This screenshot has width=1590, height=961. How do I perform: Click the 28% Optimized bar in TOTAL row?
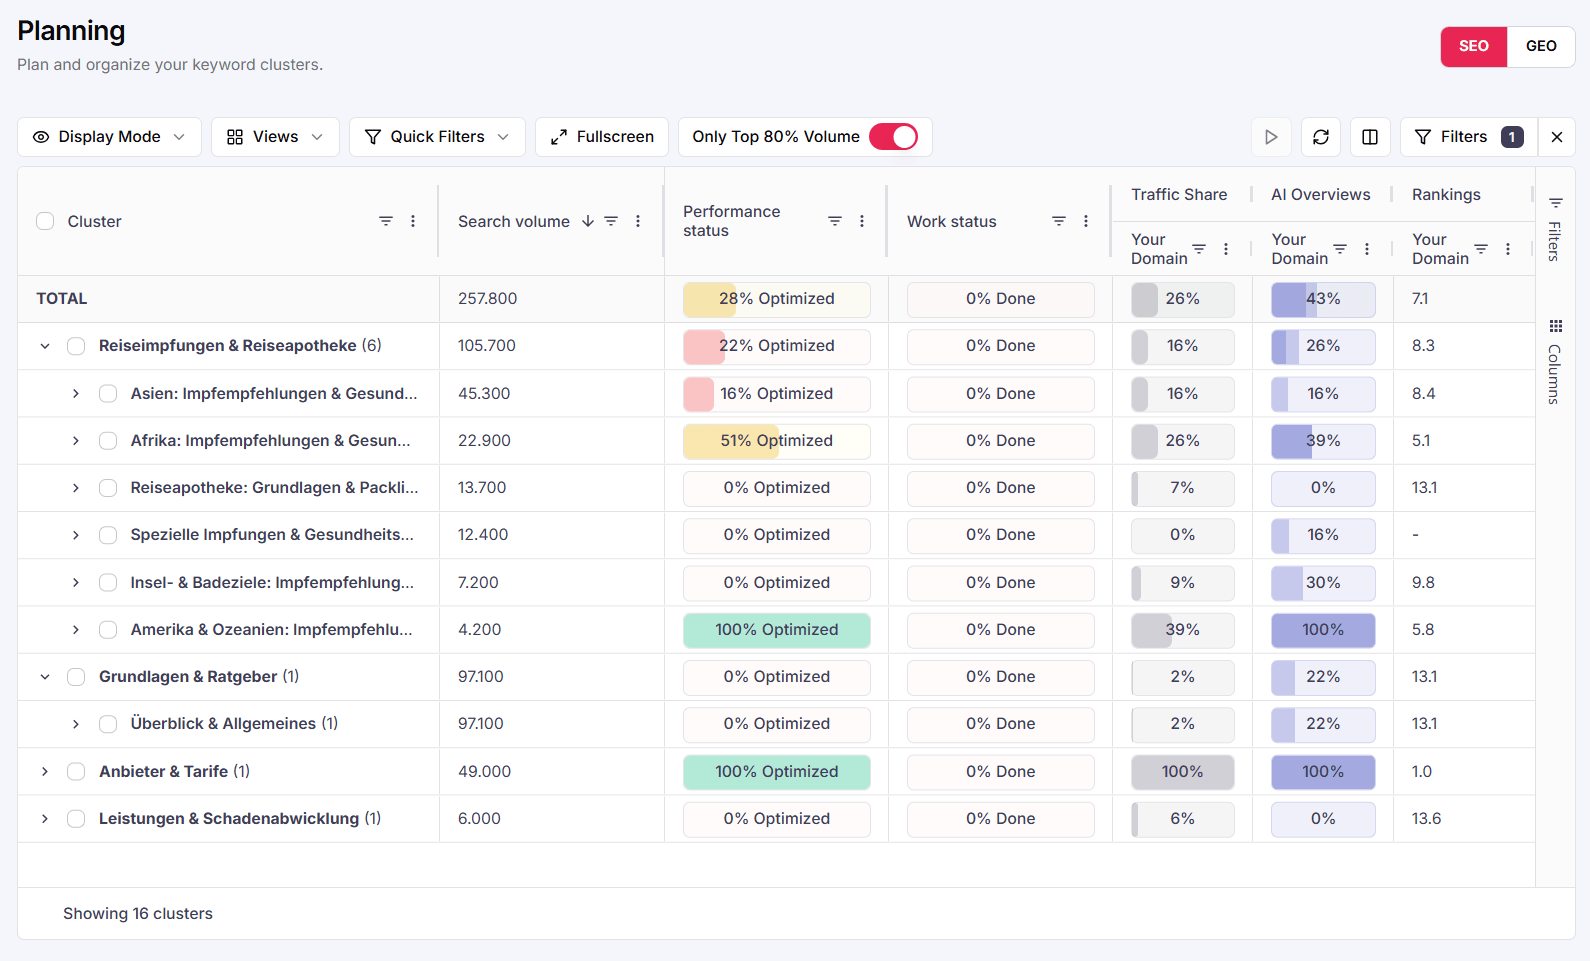click(x=777, y=299)
